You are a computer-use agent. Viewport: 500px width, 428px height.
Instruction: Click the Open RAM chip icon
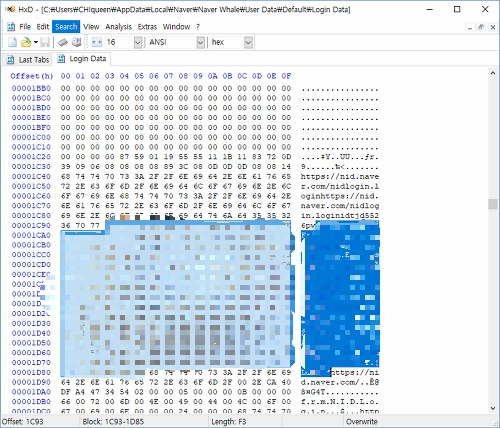pyautogui.click(x=63, y=42)
